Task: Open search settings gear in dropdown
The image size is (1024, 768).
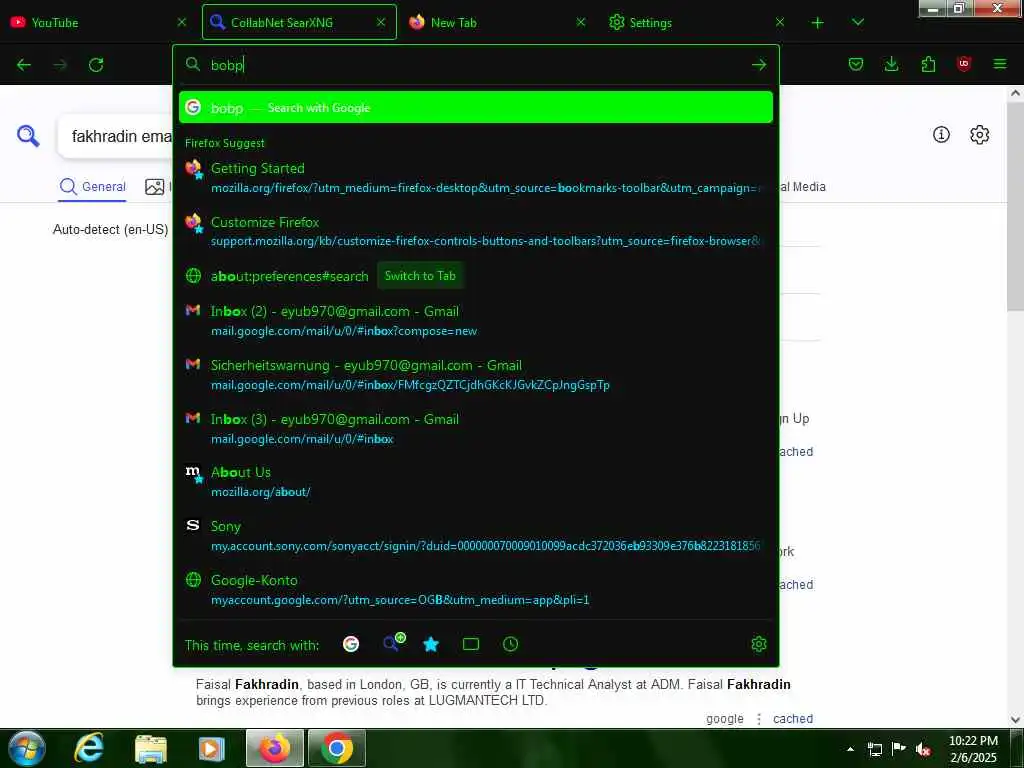Action: click(759, 645)
